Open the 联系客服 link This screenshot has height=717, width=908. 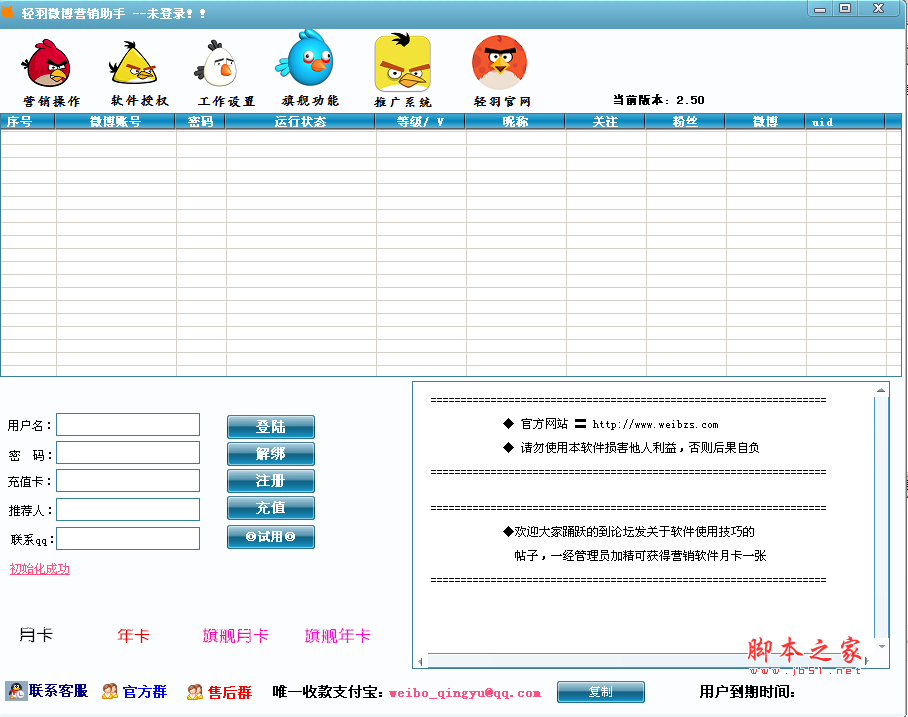(58, 691)
